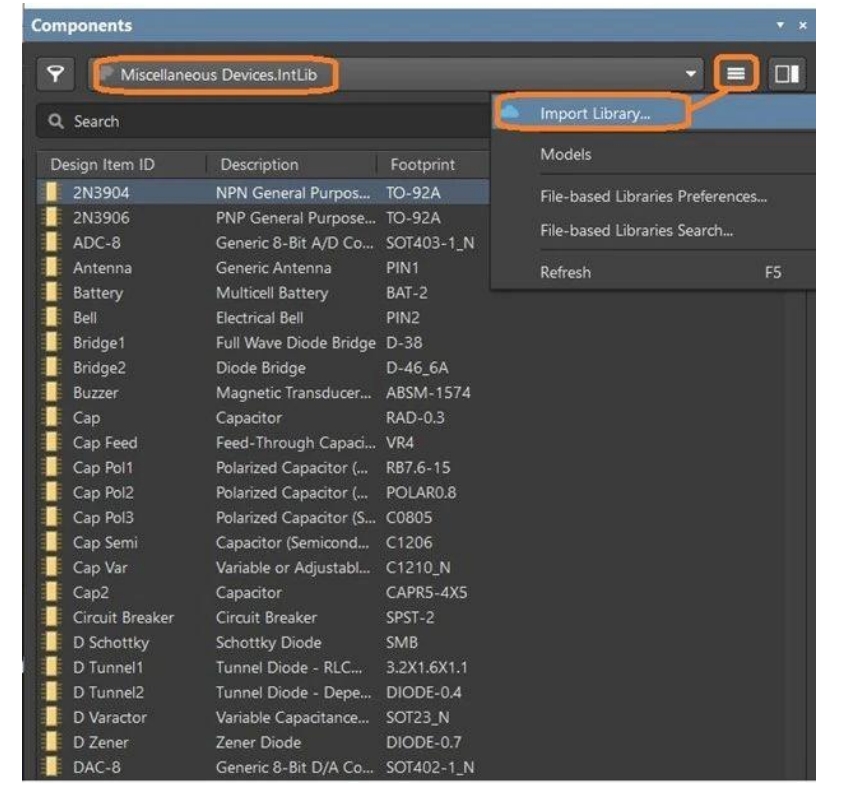Click the component icon for Bridge1
The width and height of the screenshot is (860, 792).
(50, 343)
